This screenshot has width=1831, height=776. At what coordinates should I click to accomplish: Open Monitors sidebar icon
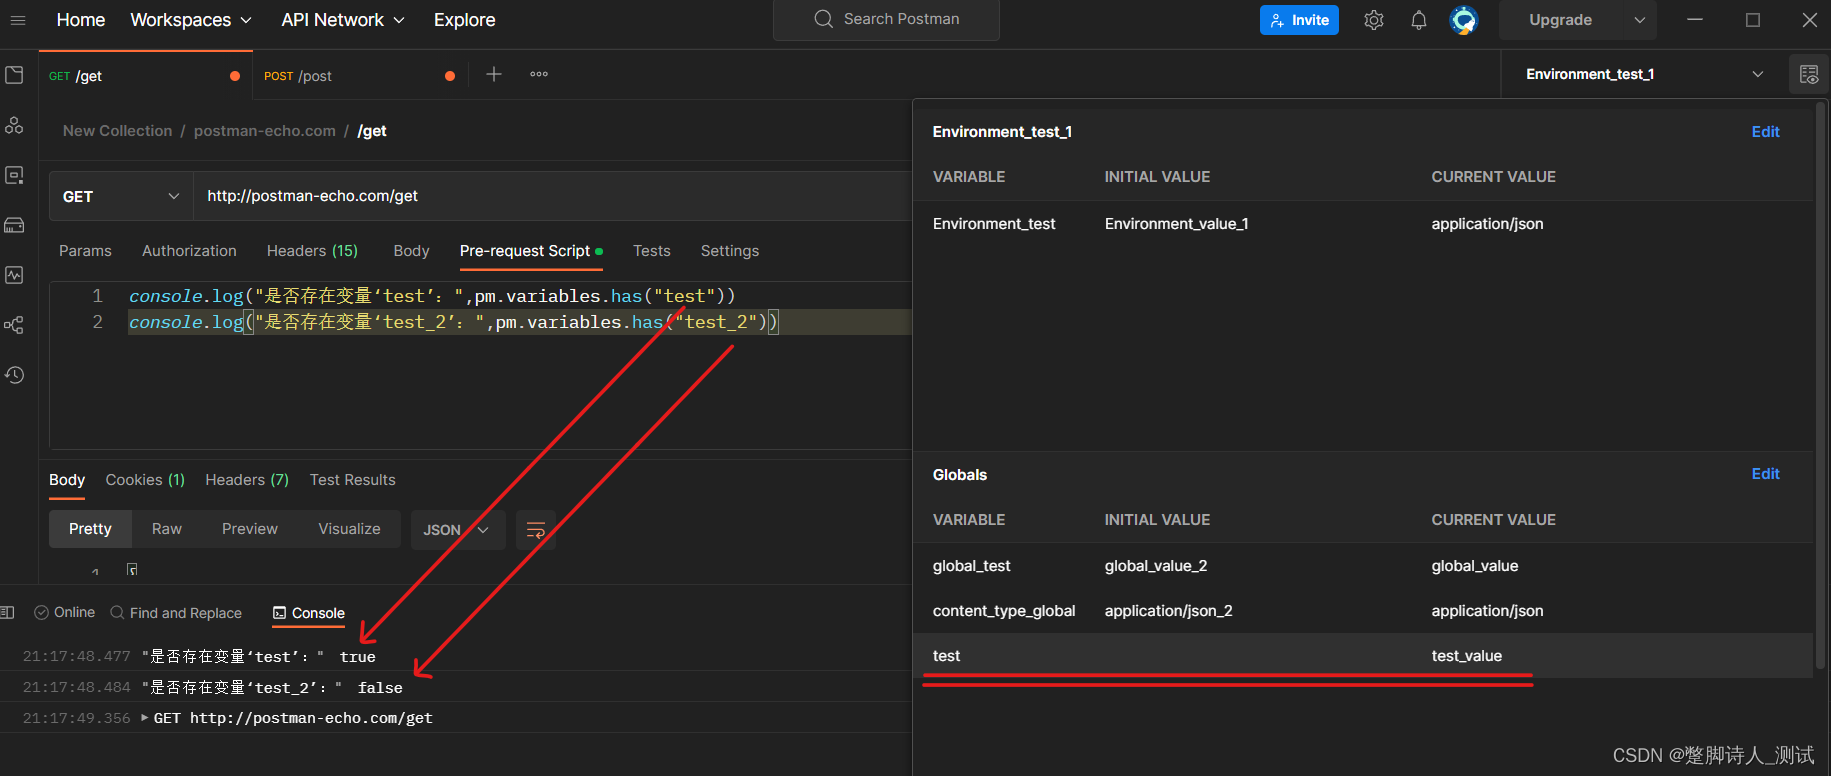point(14,275)
